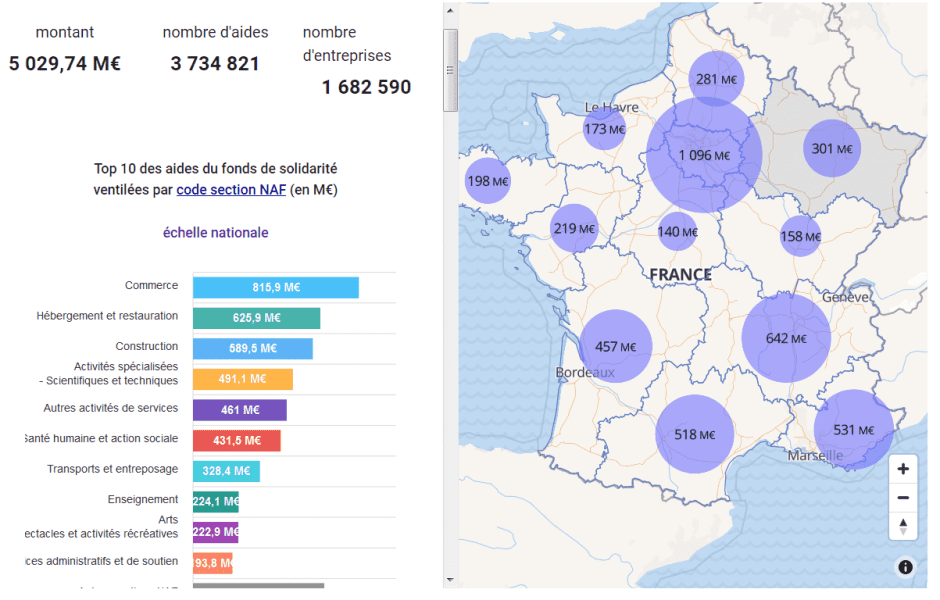
Task: Select the 301 M€ bubble in the east
Action: pos(831,149)
